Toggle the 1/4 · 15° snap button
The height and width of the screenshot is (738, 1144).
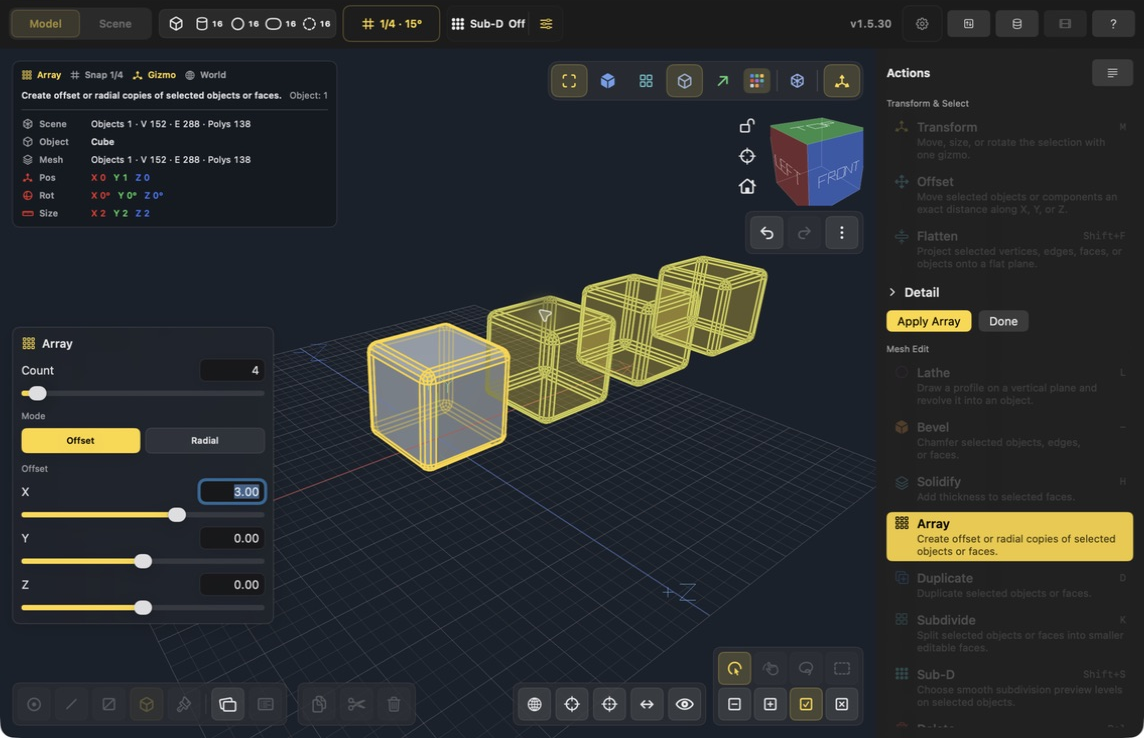pyautogui.click(x=391, y=23)
